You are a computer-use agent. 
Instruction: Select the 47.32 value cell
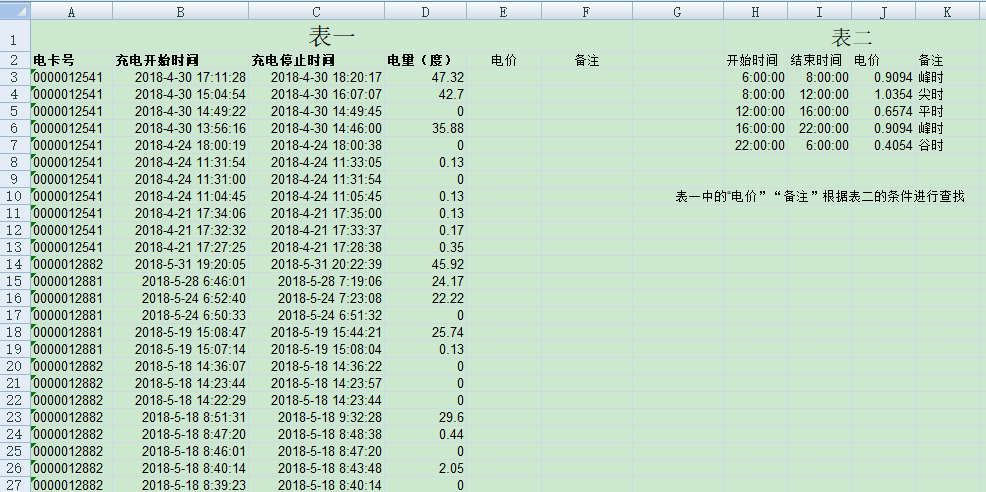(425, 77)
